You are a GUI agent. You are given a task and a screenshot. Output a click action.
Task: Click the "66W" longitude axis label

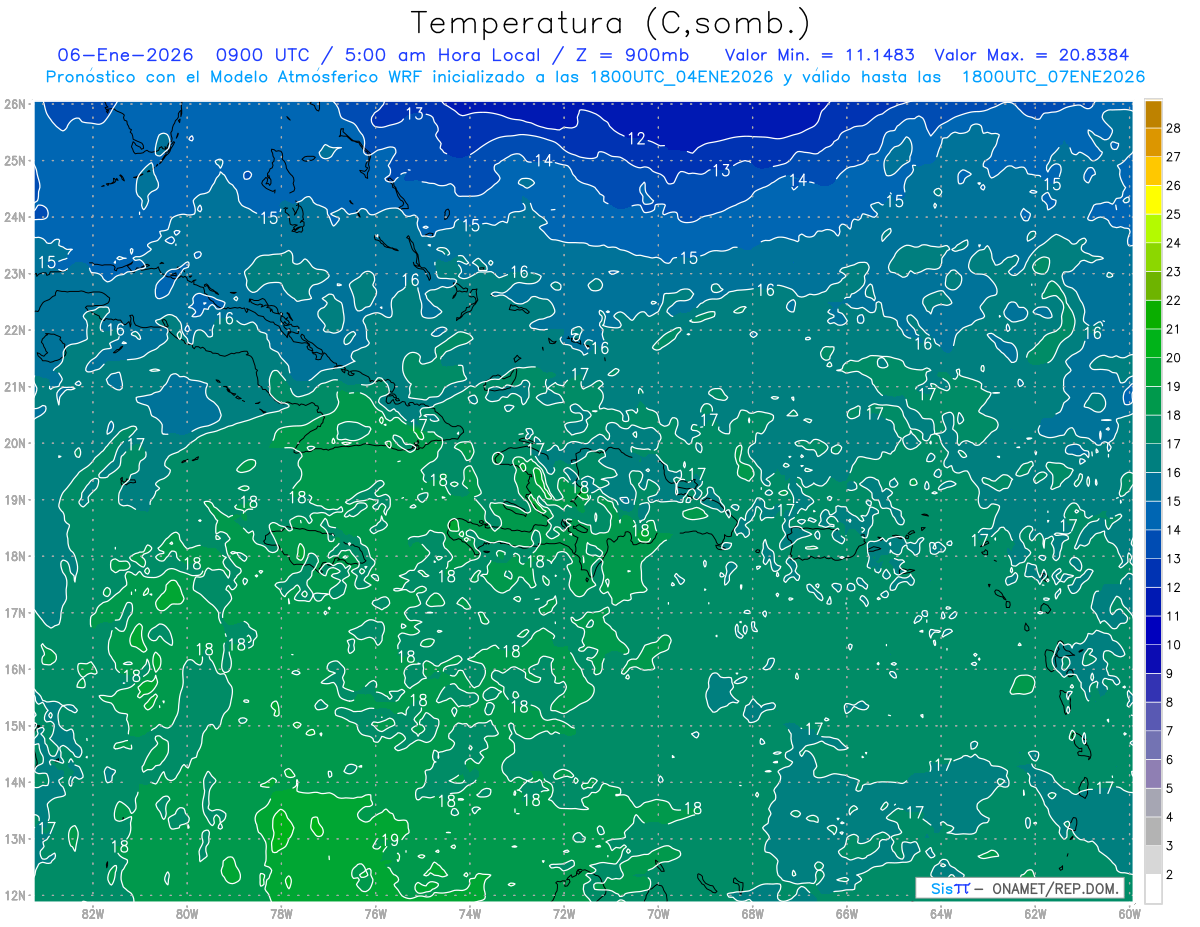[x=846, y=914]
